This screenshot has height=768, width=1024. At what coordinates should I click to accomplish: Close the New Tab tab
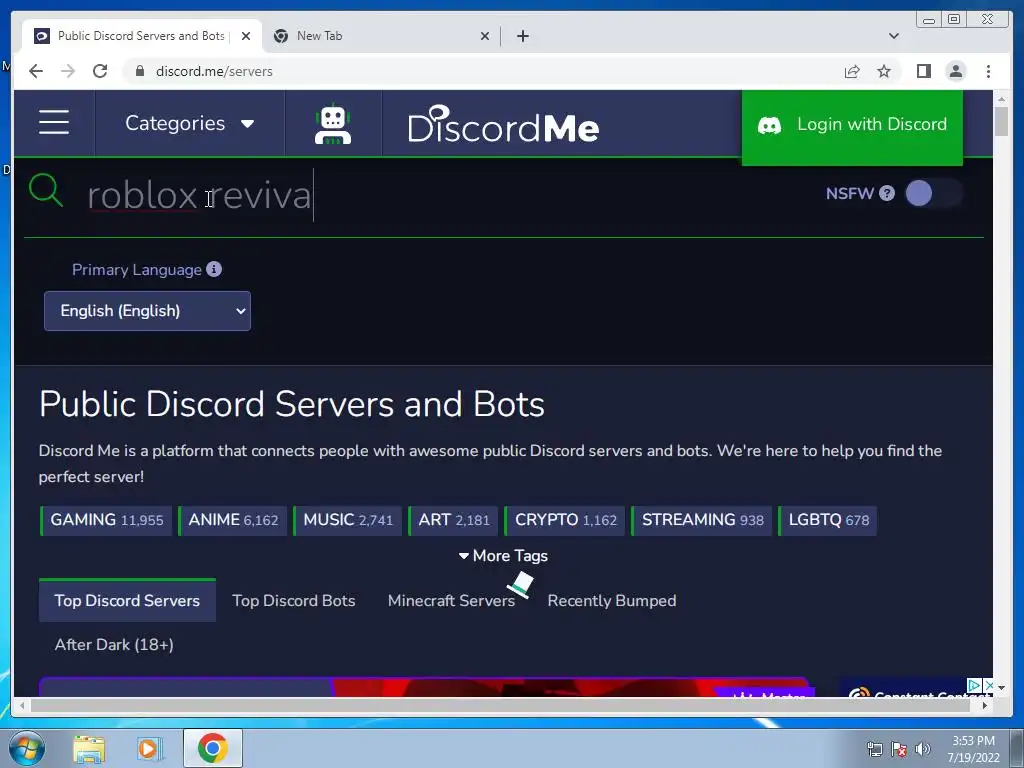click(x=485, y=36)
